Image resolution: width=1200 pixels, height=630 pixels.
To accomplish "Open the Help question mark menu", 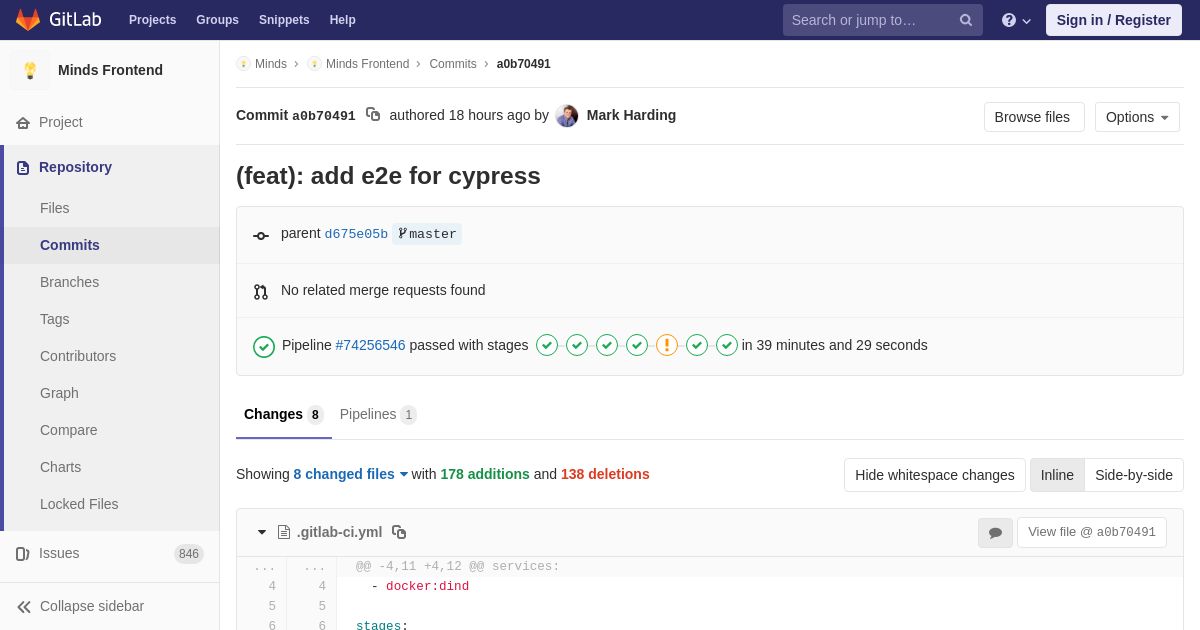I will coord(1016,20).
